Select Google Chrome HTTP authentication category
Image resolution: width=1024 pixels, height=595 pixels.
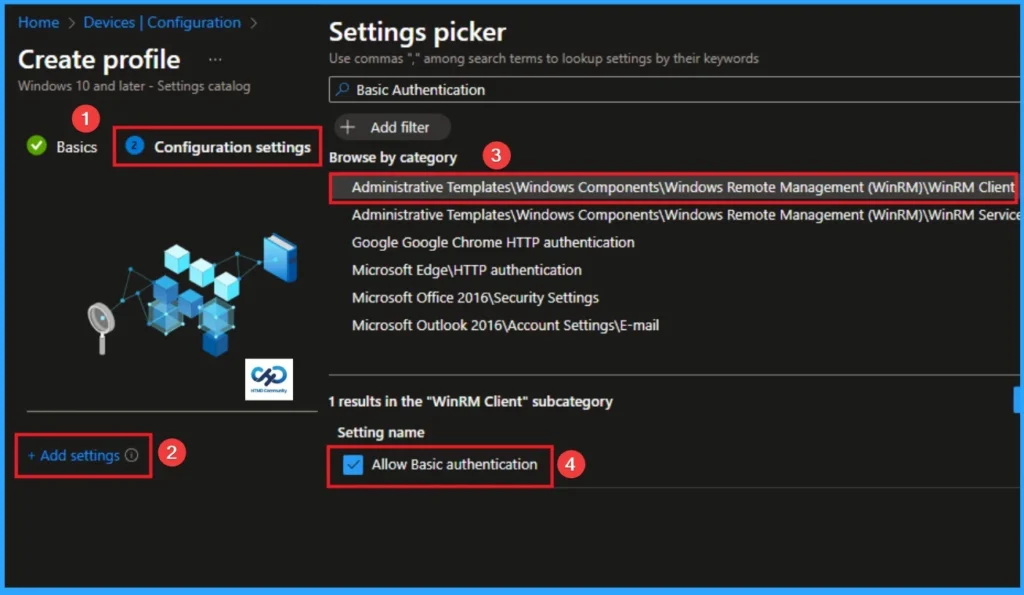pyautogui.click(x=494, y=242)
